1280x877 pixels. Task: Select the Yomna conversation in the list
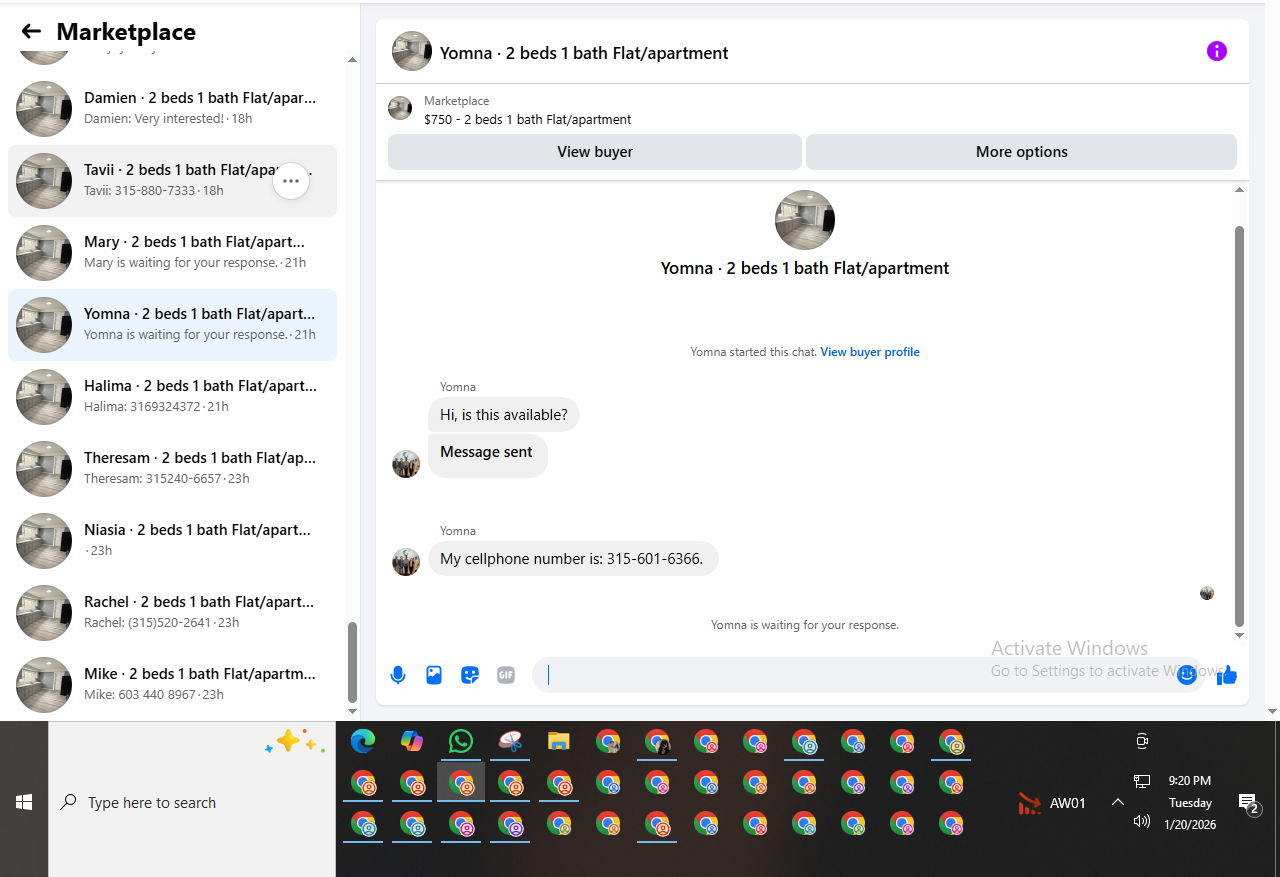pos(172,325)
